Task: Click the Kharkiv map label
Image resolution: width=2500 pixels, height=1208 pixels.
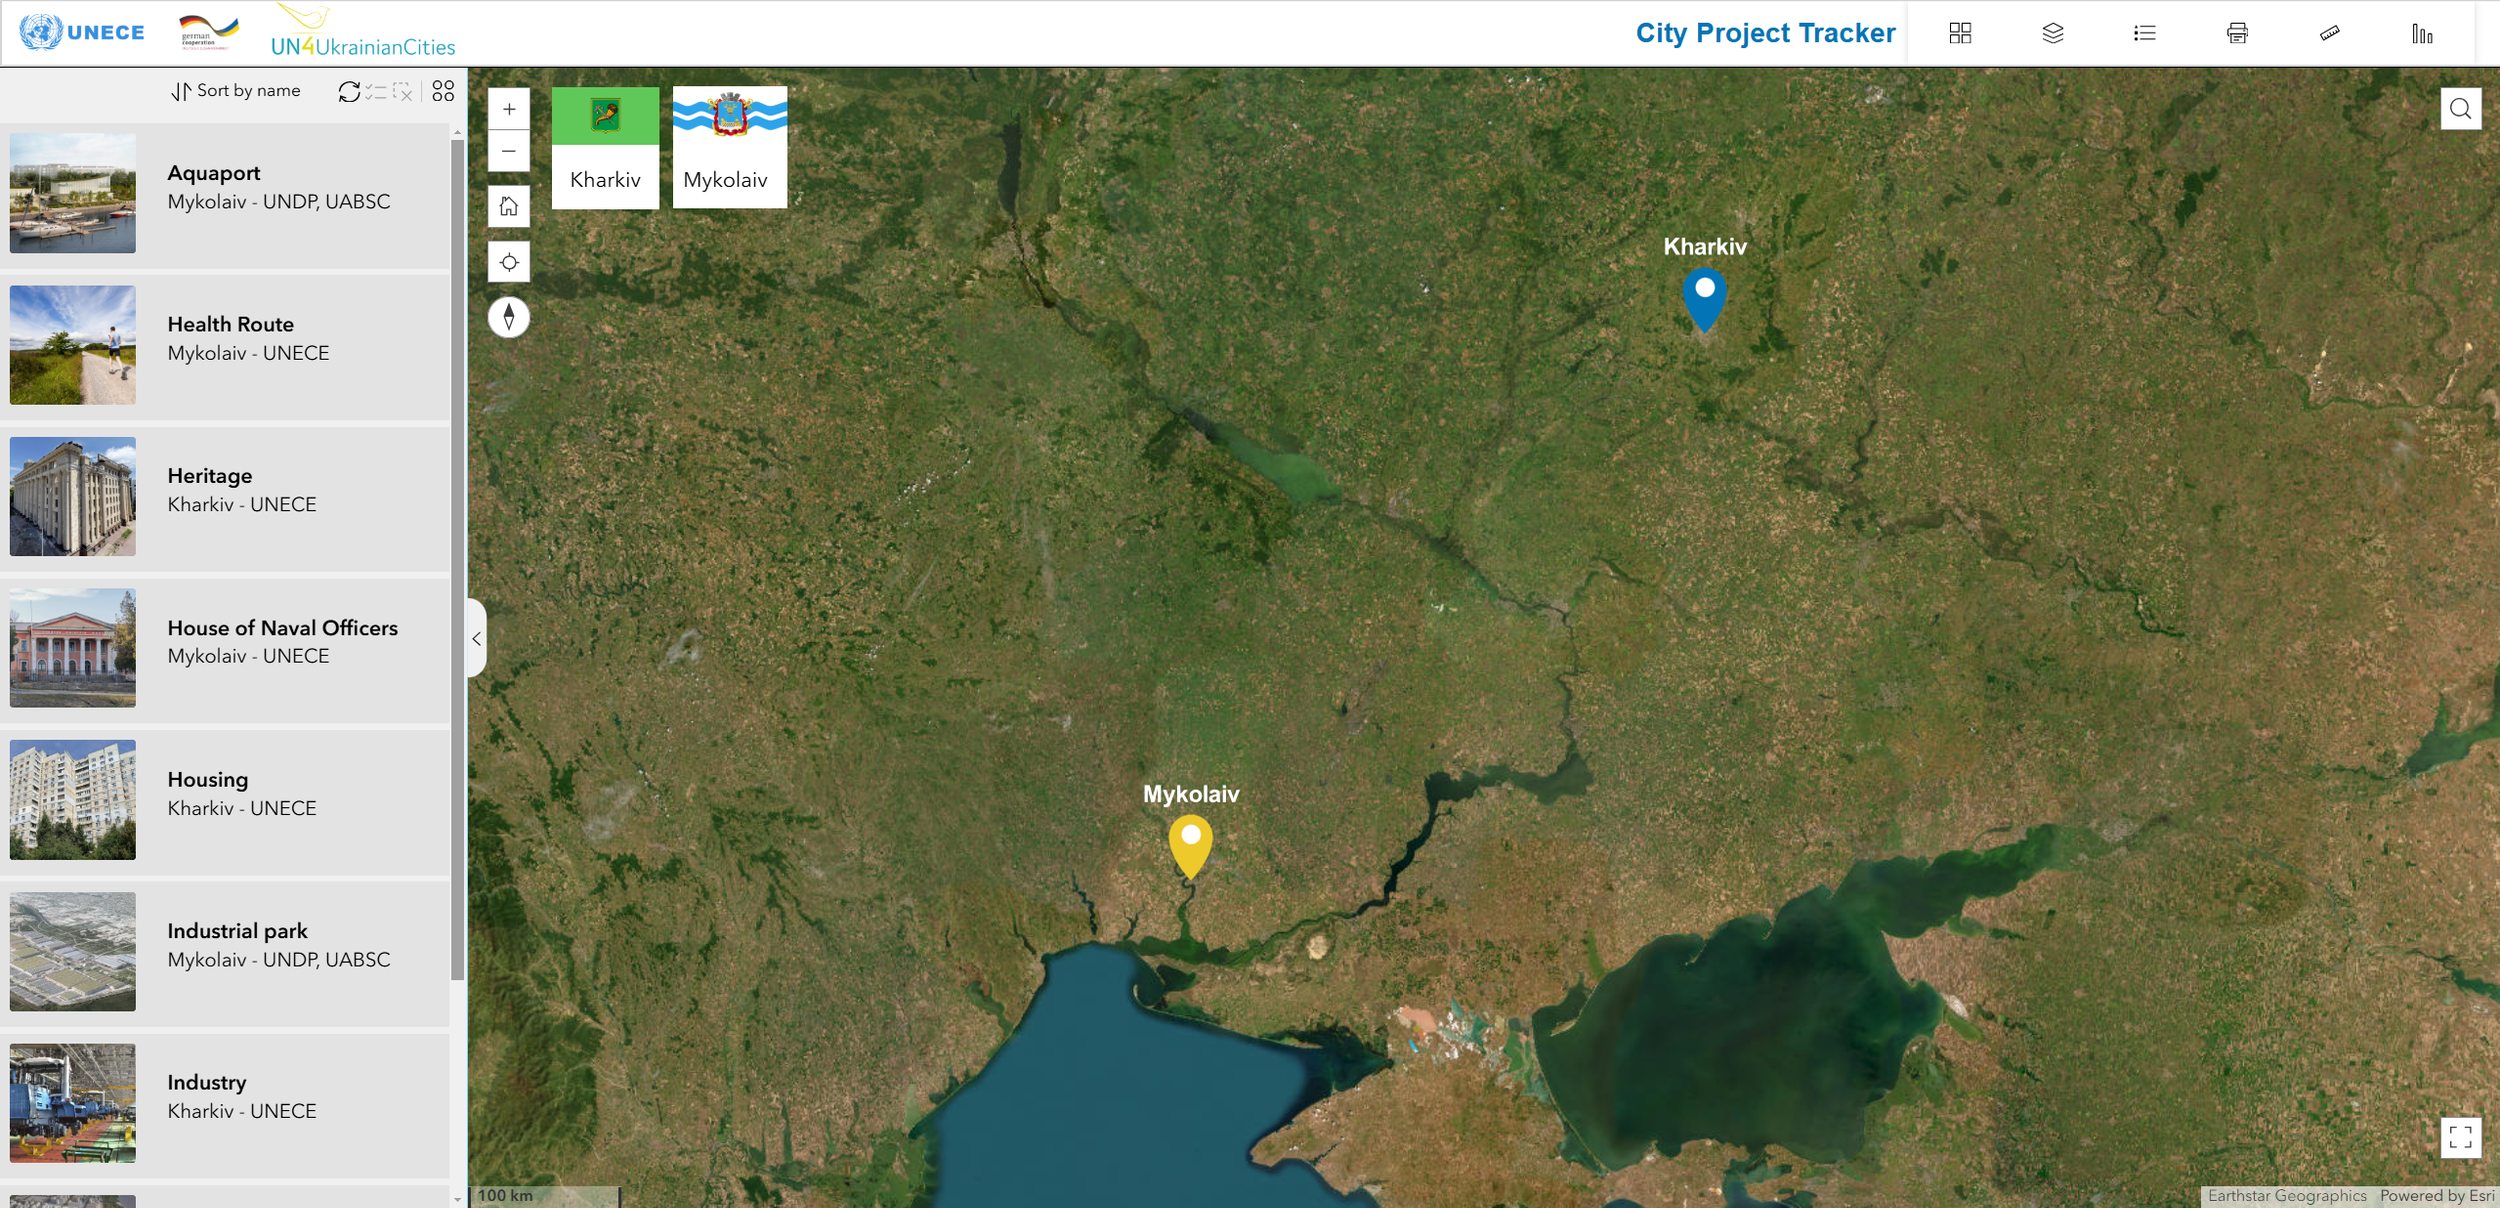Action: pos(1705,247)
